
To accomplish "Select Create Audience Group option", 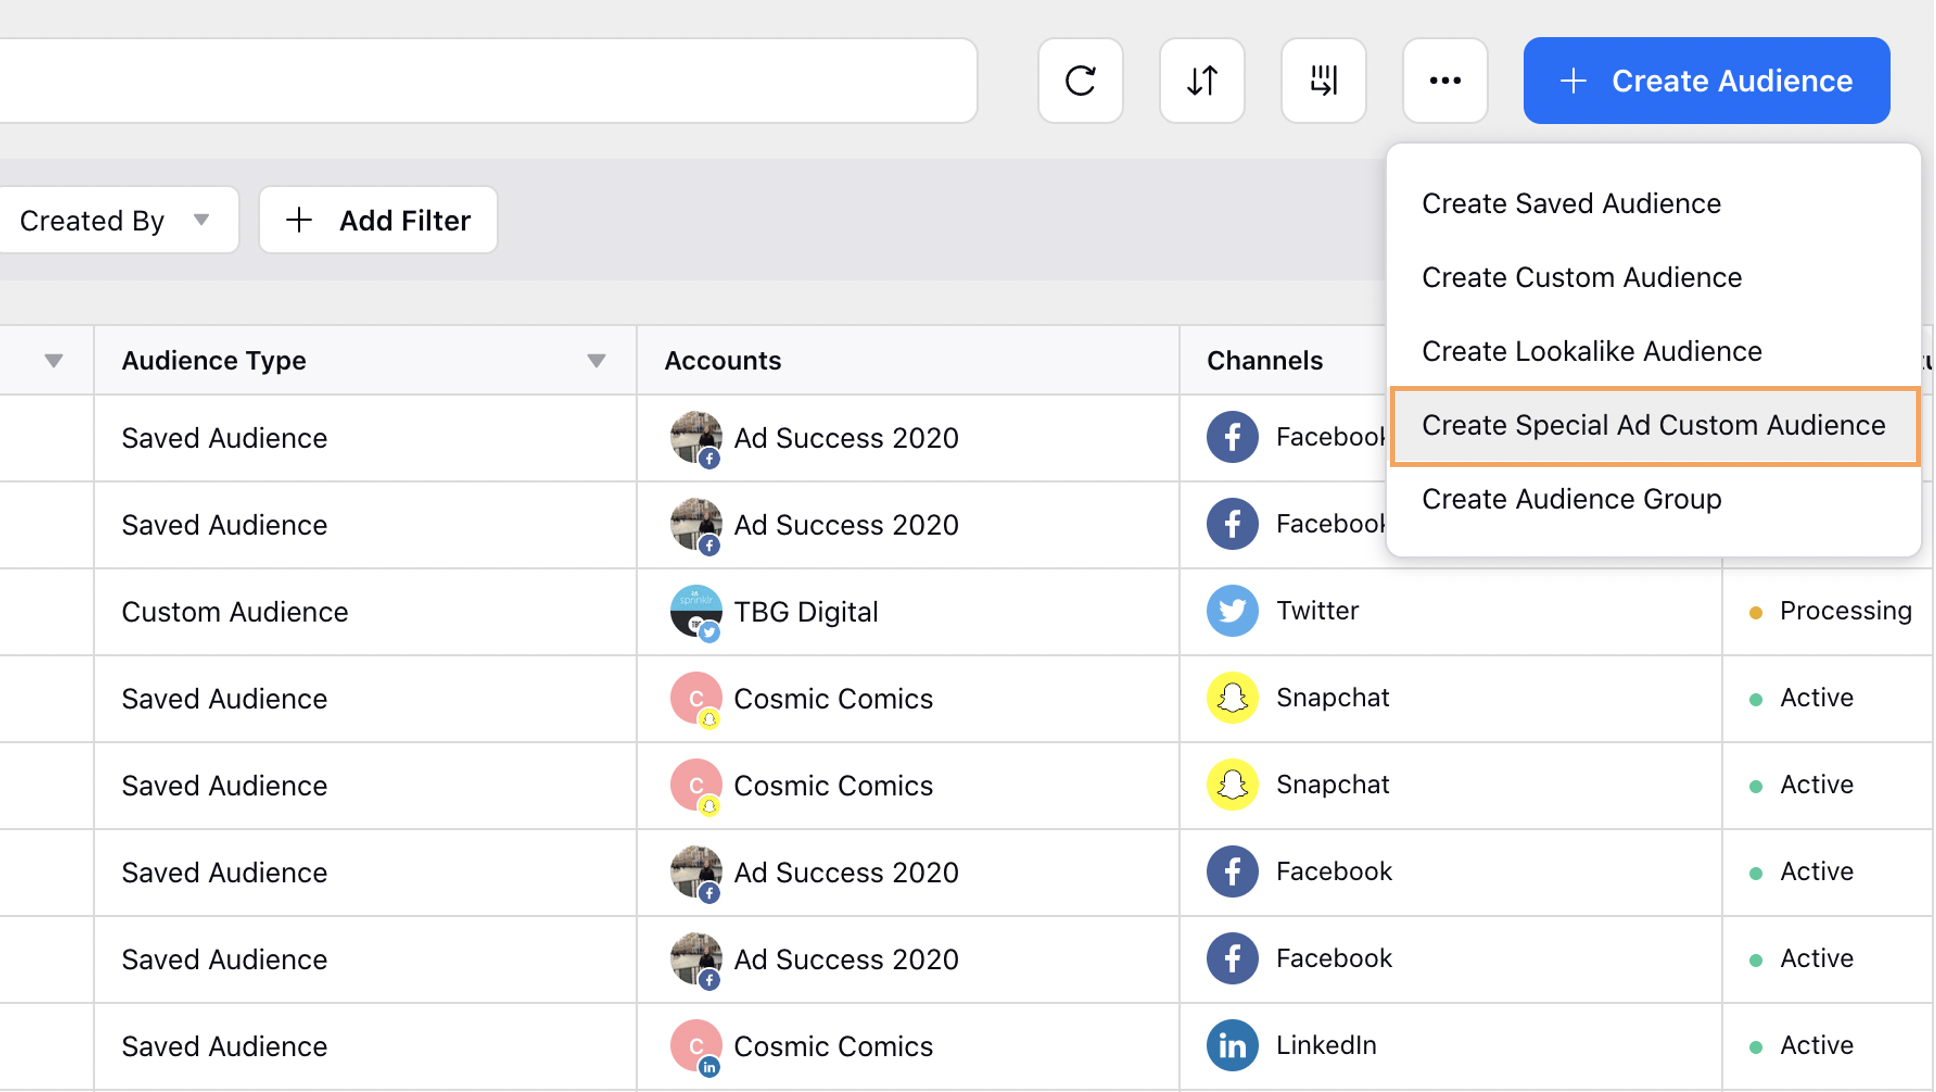I will pos(1572,499).
